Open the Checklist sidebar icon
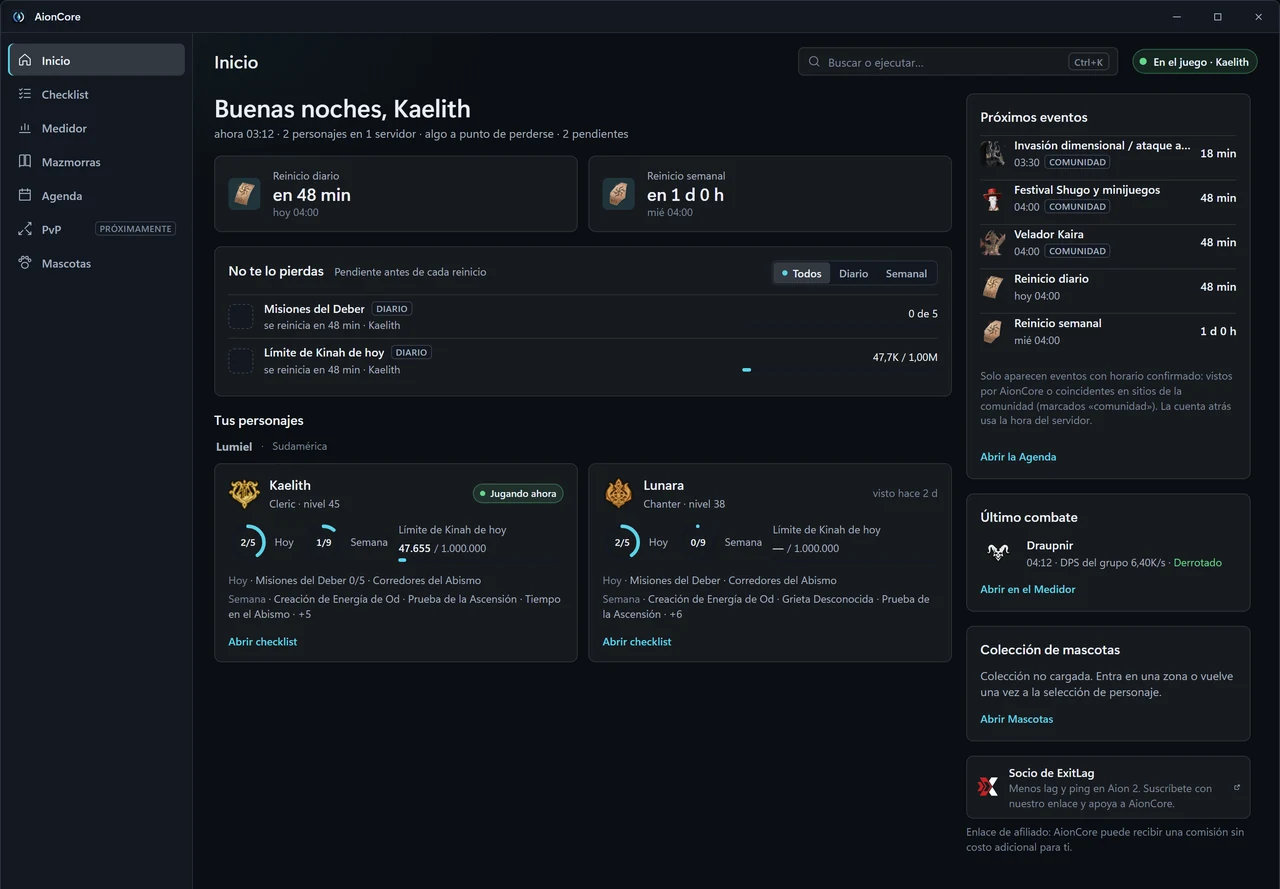1280x889 pixels. coord(25,94)
